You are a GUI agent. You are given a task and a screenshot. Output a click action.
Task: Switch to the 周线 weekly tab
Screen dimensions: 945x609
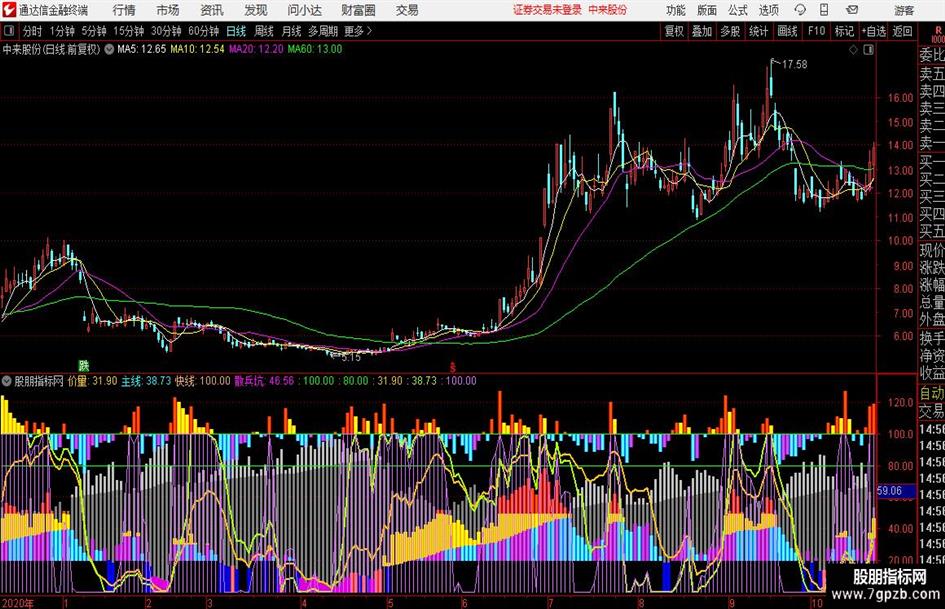(x=264, y=31)
